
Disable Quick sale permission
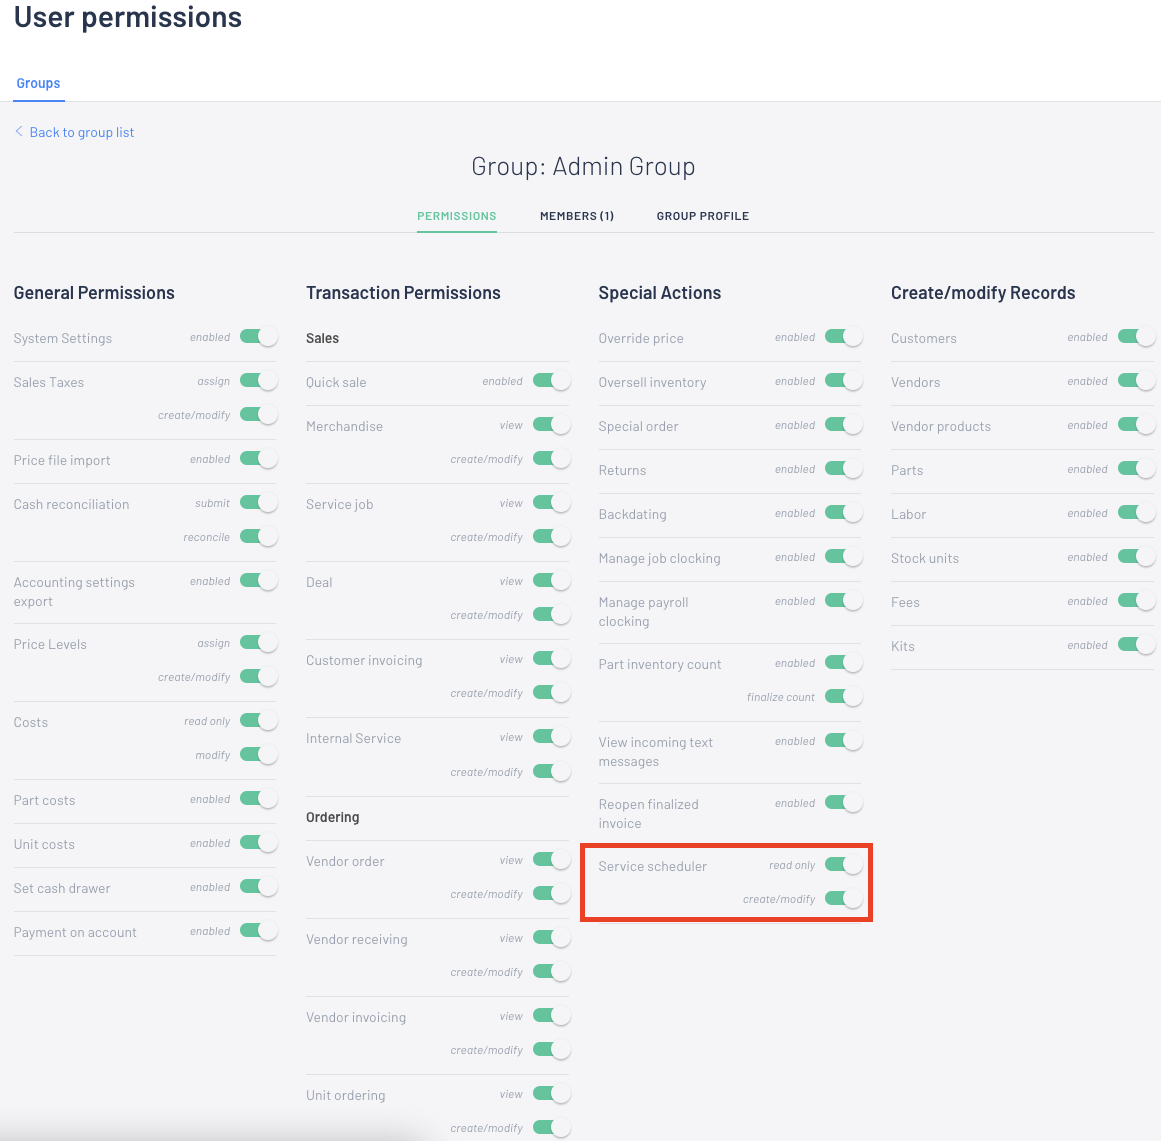(552, 381)
